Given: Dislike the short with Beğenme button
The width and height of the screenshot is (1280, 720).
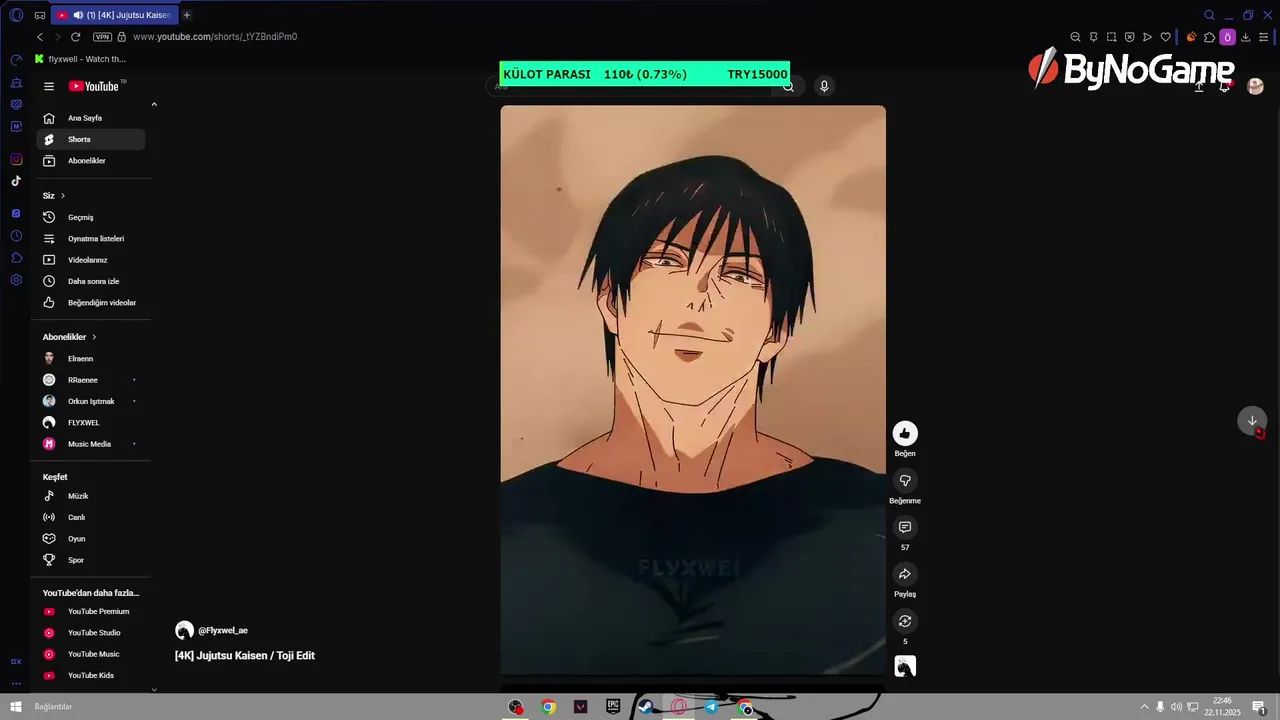Looking at the screenshot, I should (x=905, y=480).
